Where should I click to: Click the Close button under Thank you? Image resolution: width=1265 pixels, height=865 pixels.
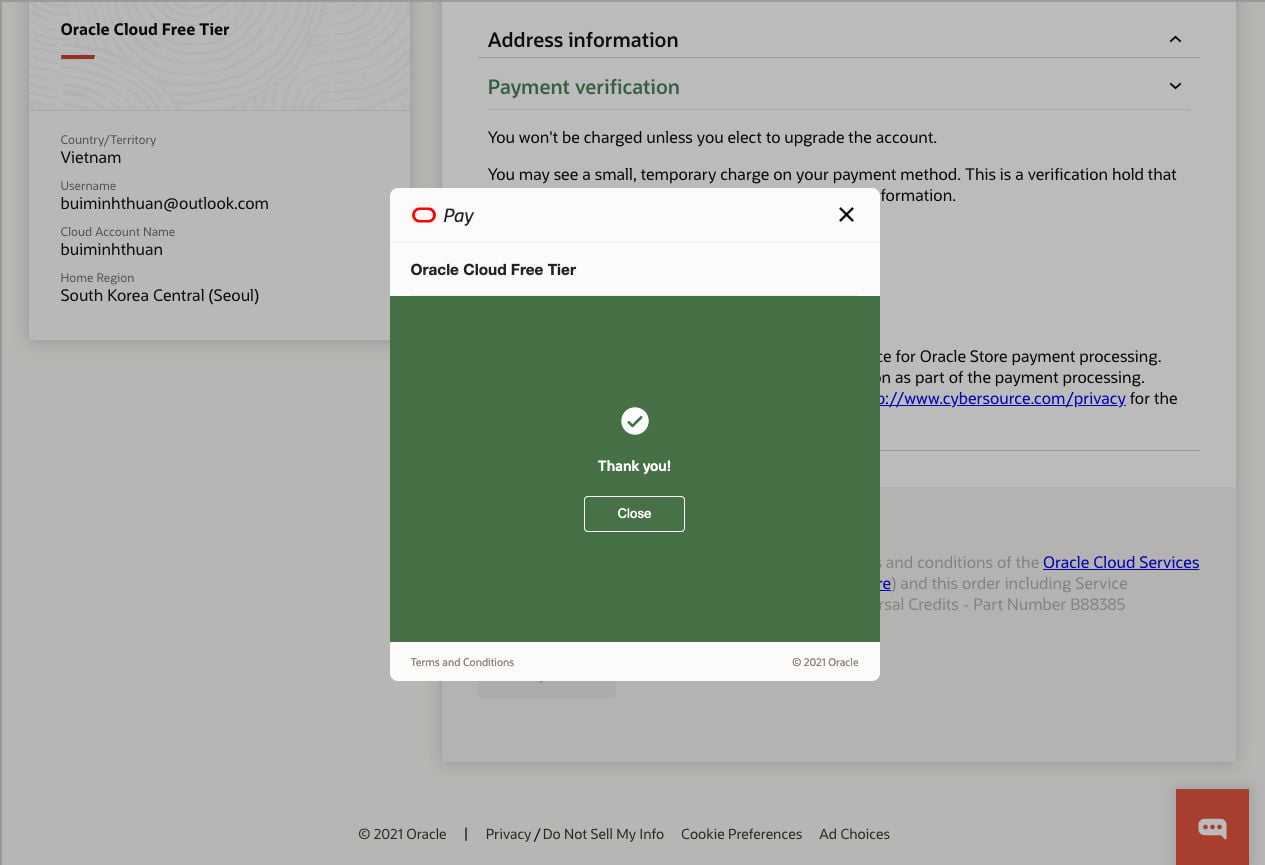point(634,514)
